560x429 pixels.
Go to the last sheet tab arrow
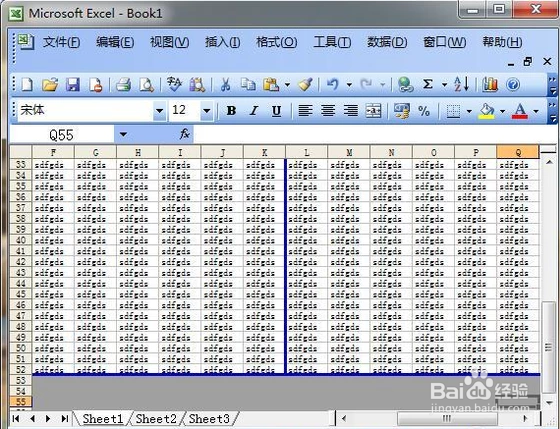point(65,418)
